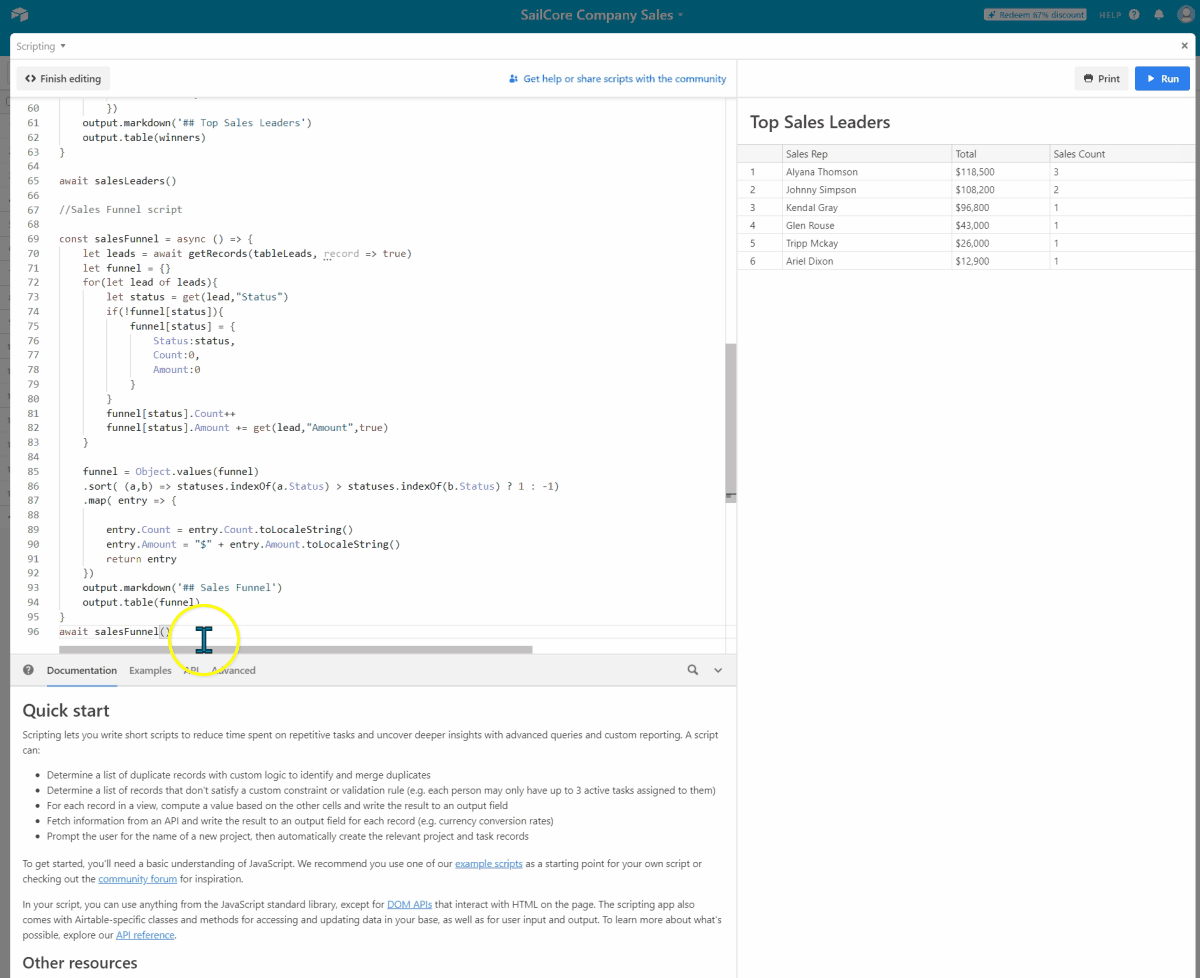The image size is (1200, 978).
Task: Click the Help question mark icon
Action: (1133, 15)
